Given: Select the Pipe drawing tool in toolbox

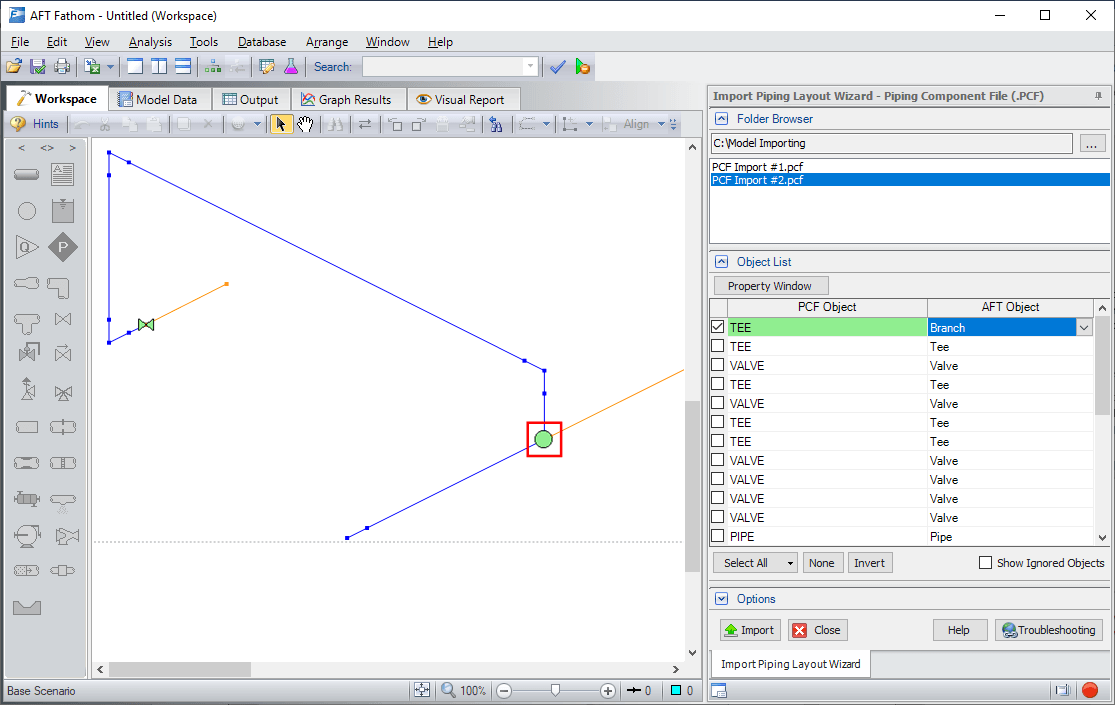Looking at the screenshot, I should click(x=27, y=174).
